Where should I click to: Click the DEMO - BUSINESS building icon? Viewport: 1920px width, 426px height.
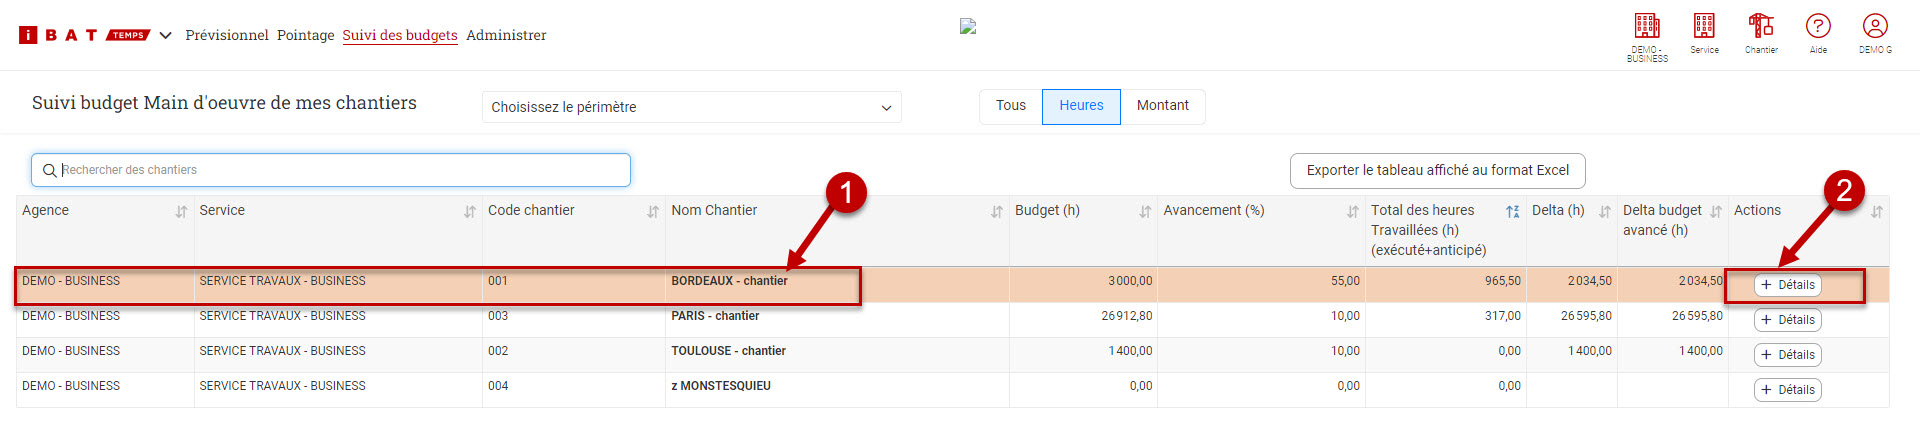[x=1647, y=27]
